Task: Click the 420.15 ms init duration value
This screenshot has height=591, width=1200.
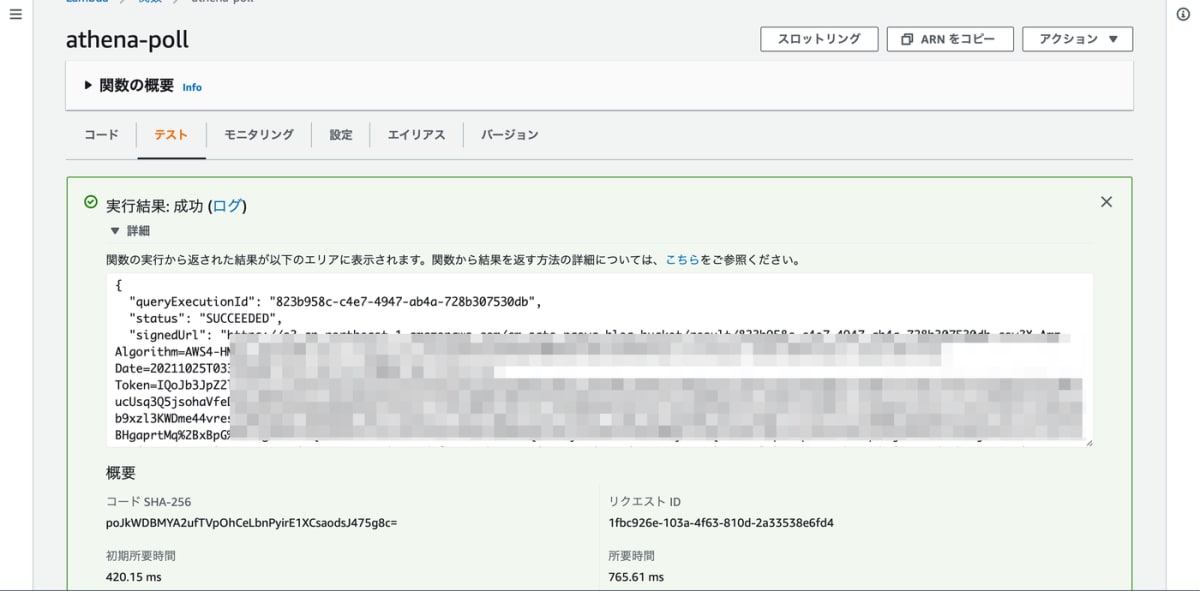Action: (133, 577)
